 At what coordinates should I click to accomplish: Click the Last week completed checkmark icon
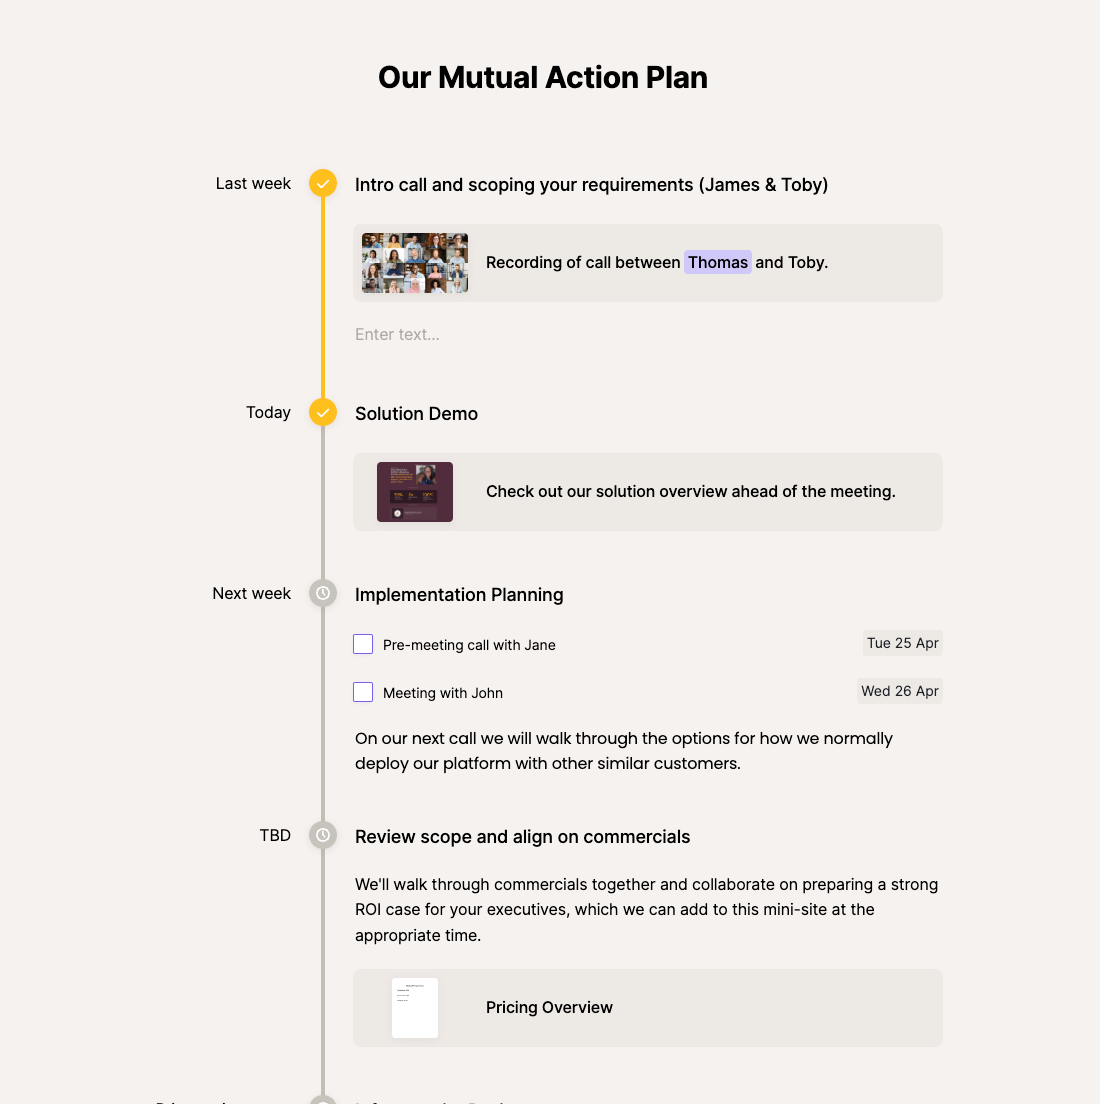(323, 184)
